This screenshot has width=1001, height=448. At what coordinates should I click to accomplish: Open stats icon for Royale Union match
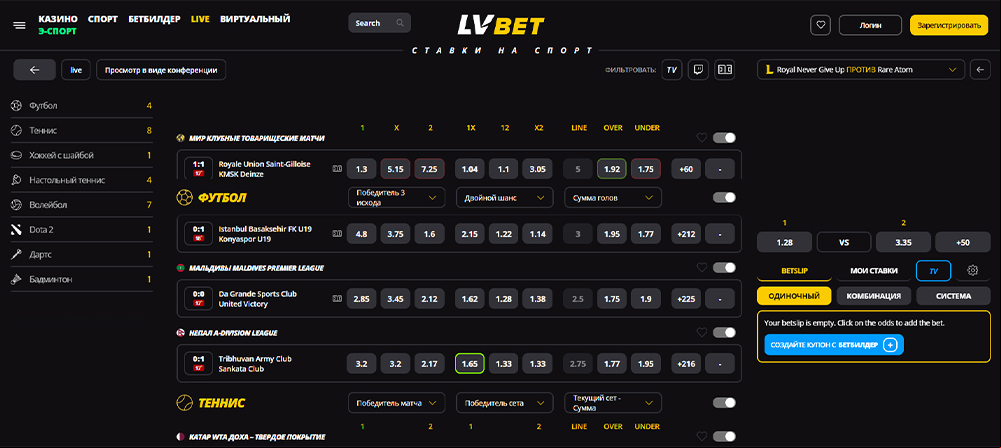tap(337, 169)
